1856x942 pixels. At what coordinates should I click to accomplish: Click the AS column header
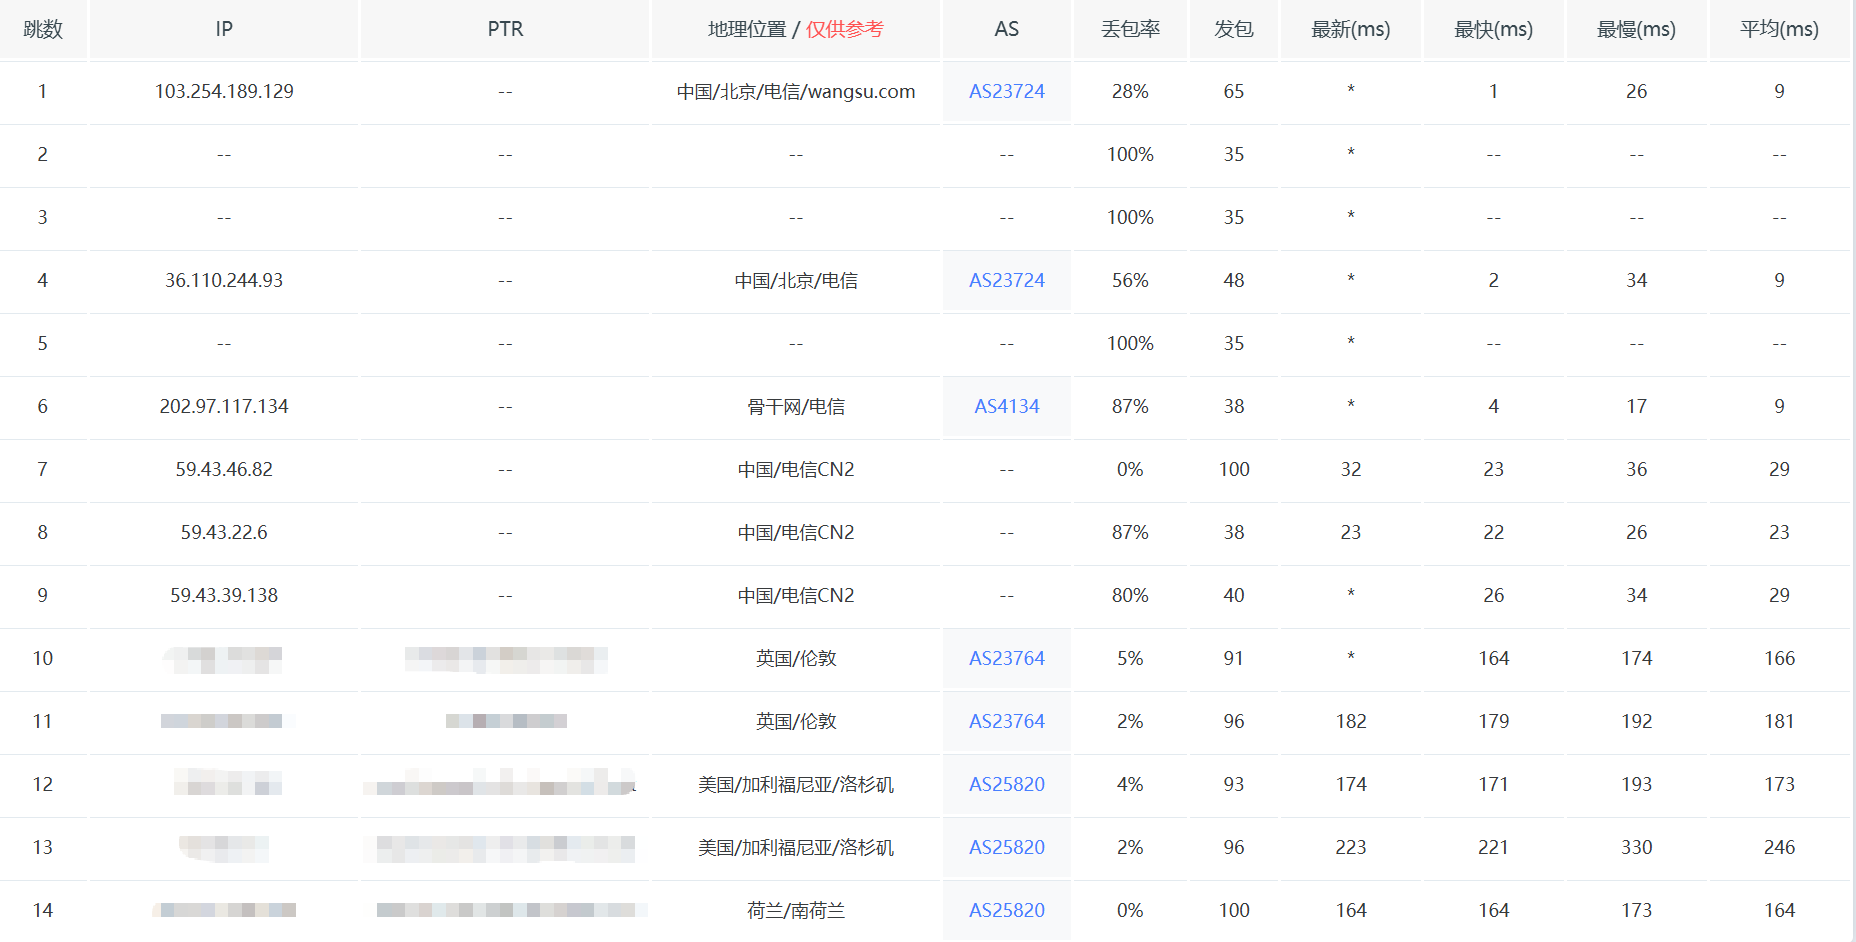coord(1006,29)
